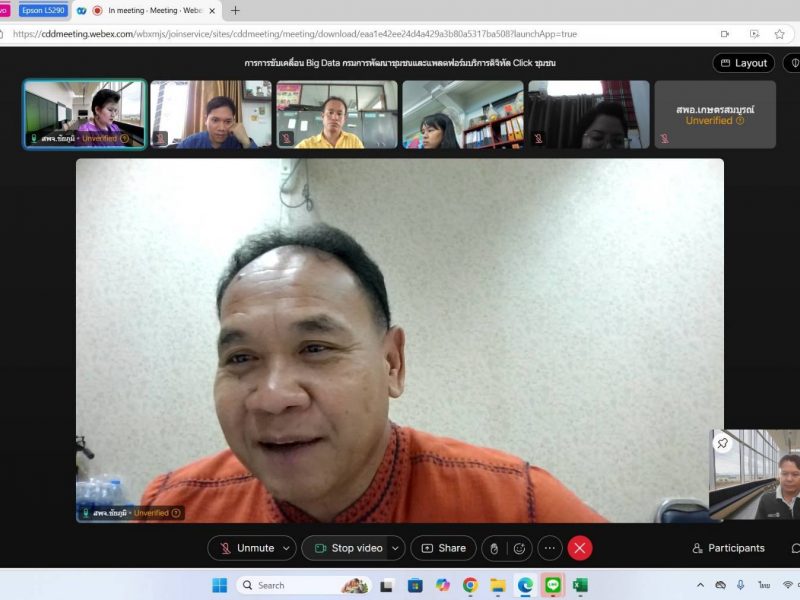The height and width of the screenshot is (600, 800).
Task: Leave the meeting with red X button
Action: tap(580, 548)
